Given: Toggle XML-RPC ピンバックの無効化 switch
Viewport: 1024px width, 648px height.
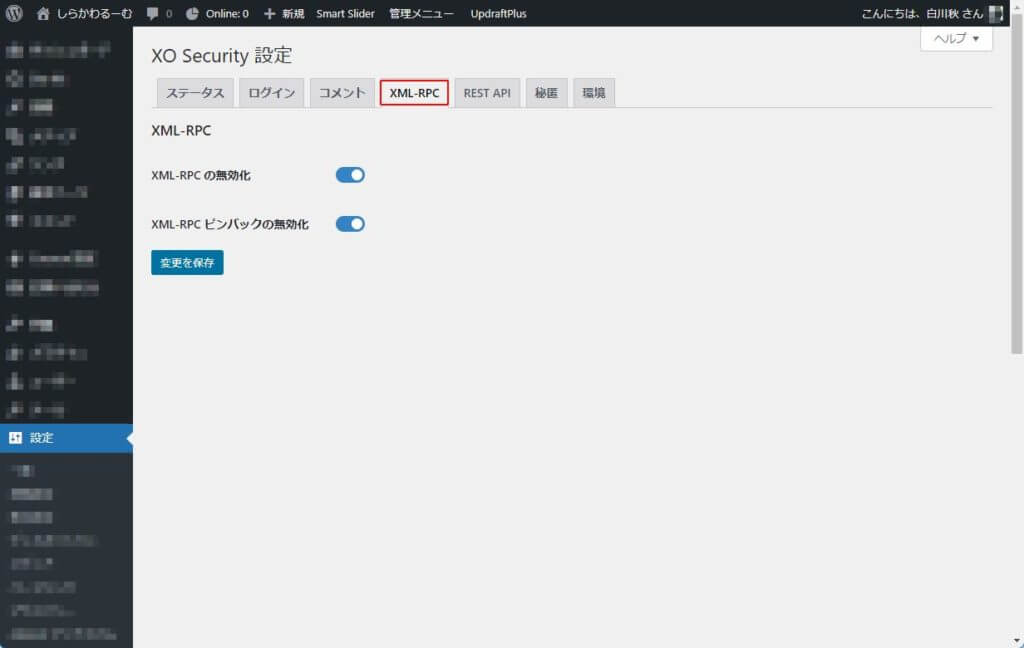Looking at the screenshot, I should 350,224.
